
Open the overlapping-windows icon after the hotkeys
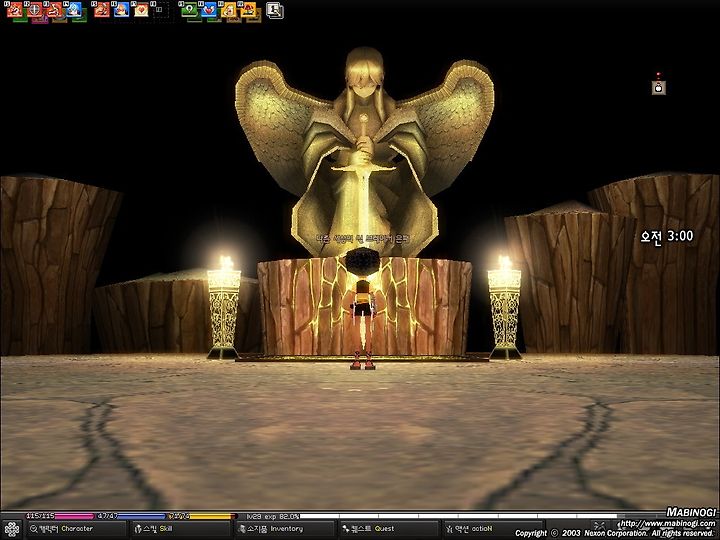(x=275, y=10)
